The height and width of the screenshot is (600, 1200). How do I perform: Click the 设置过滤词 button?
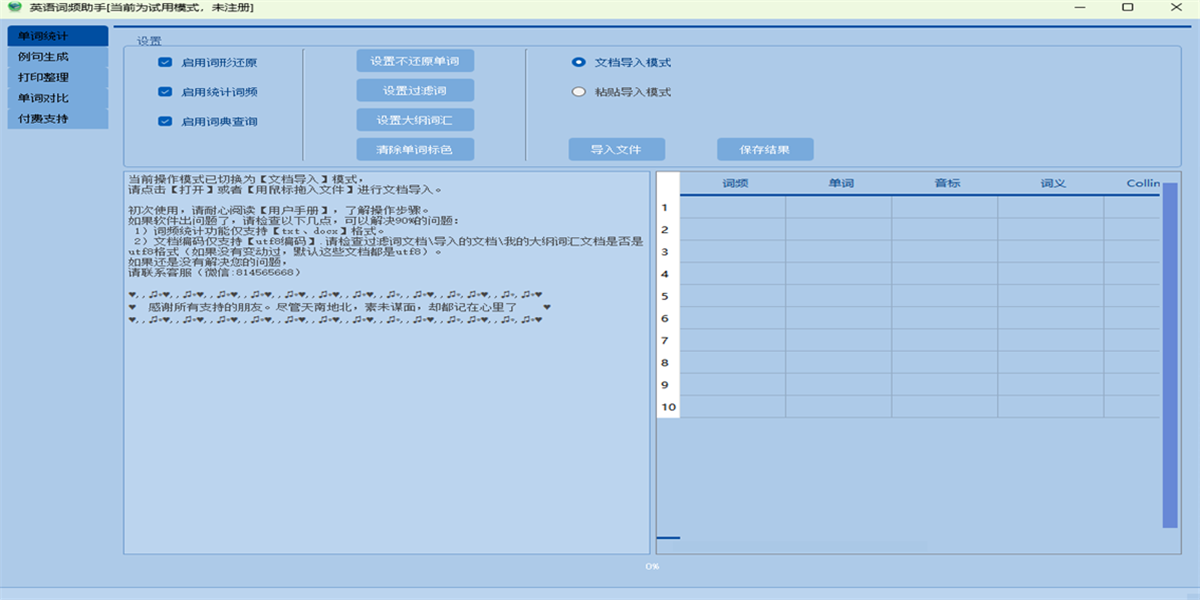tap(415, 90)
